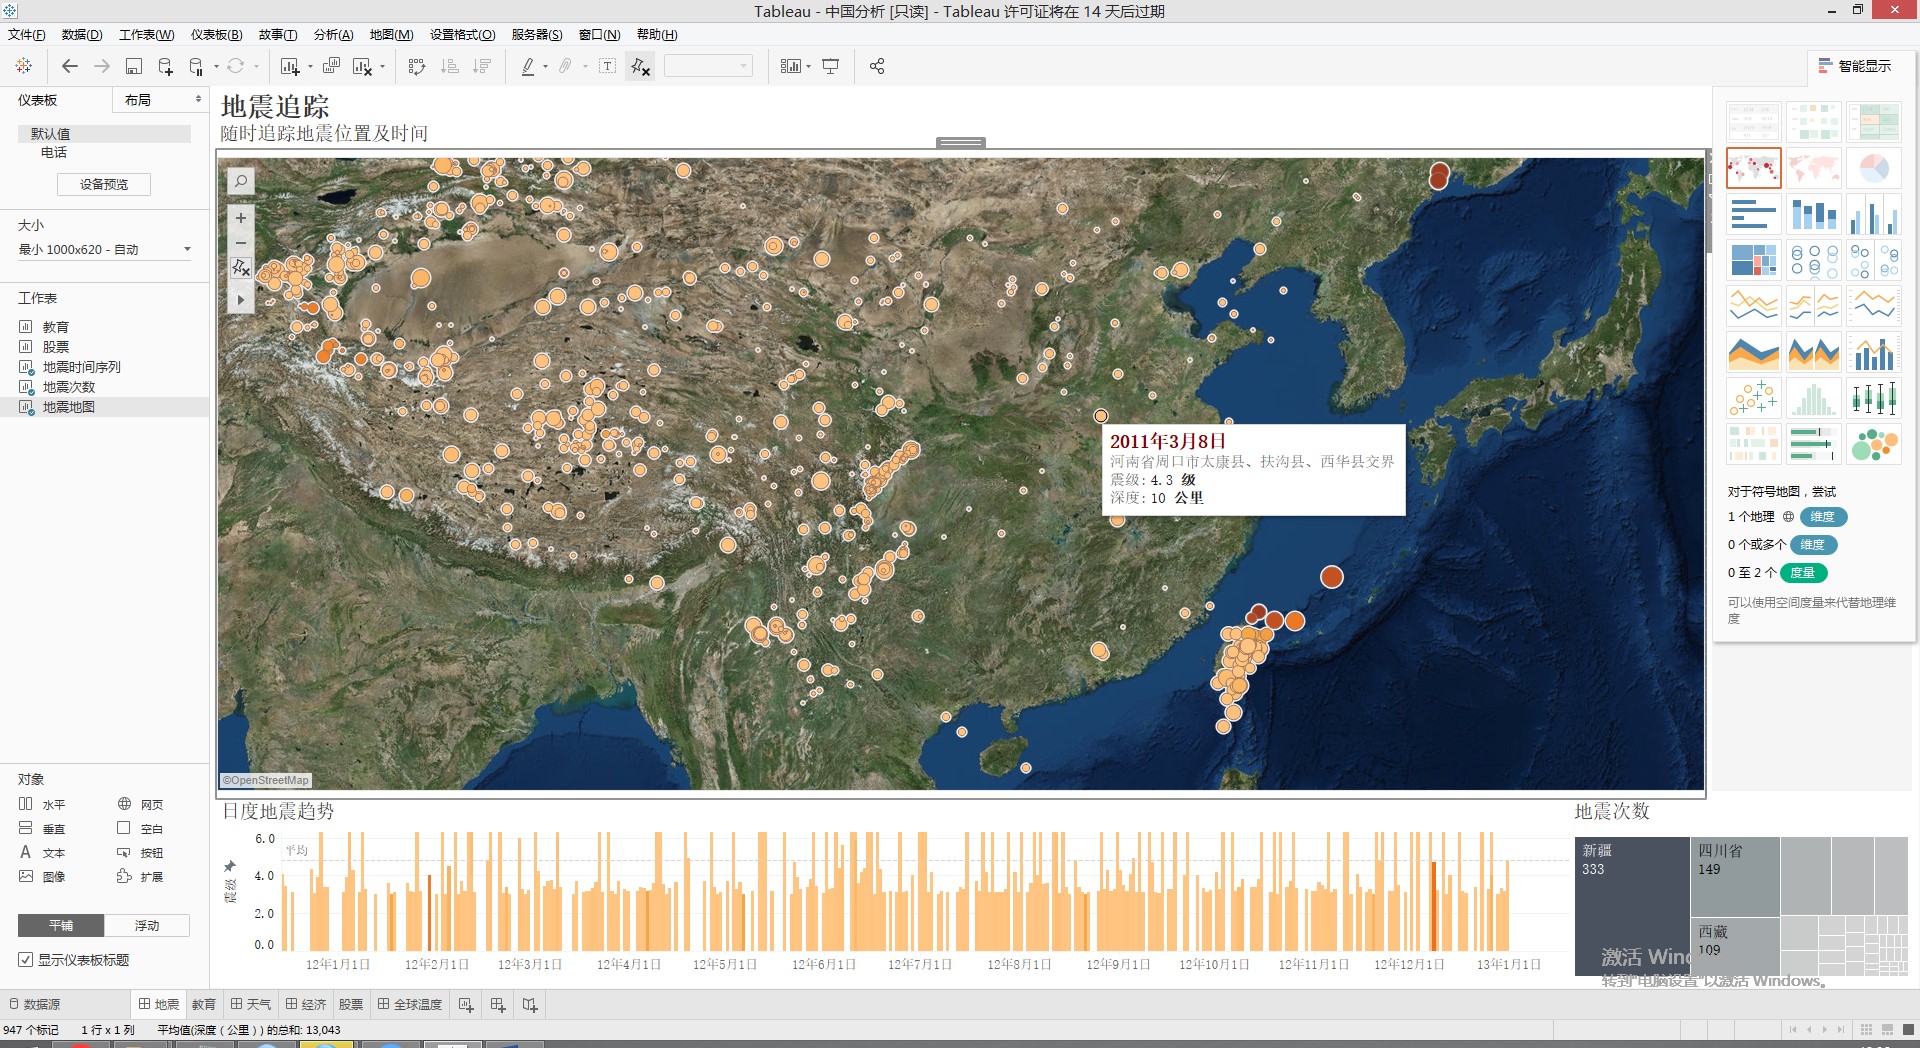The image size is (1920, 1048).
Task: Open the fit width combo box
Action: [708, 66]
